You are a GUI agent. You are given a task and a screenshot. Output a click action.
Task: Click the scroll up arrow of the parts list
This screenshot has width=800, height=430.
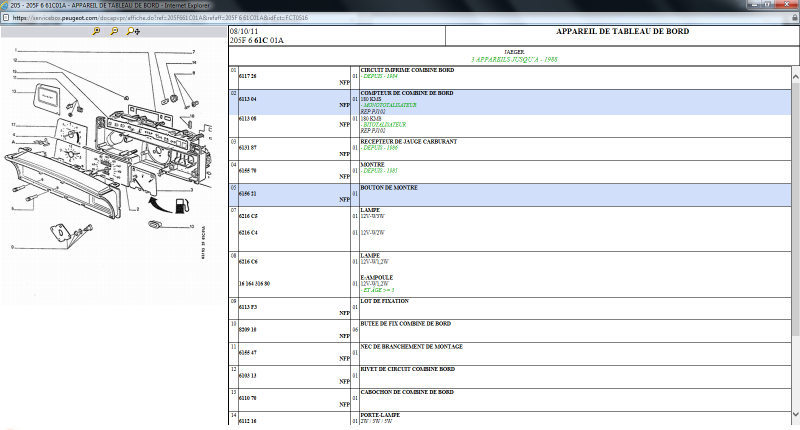point(794,71)
